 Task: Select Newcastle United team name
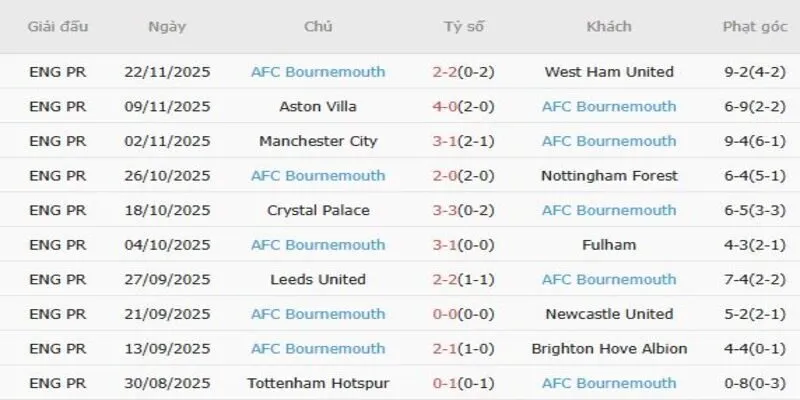click(x=609, y=314)
